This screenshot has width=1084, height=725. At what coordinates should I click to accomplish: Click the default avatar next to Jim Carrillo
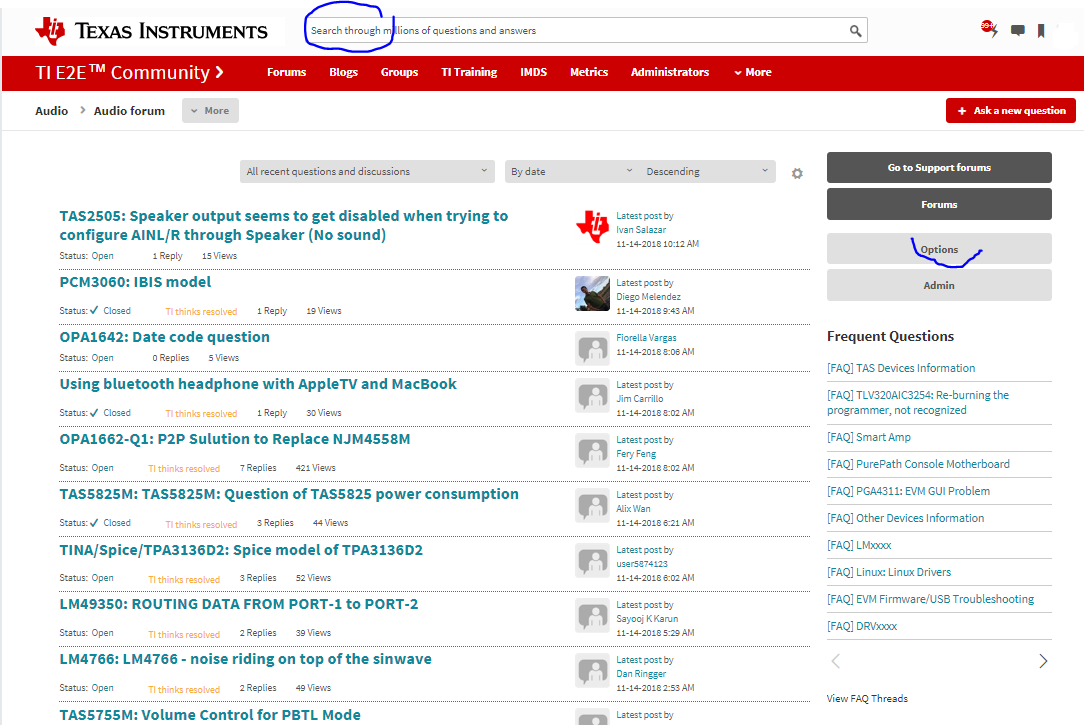pos(592,395)
